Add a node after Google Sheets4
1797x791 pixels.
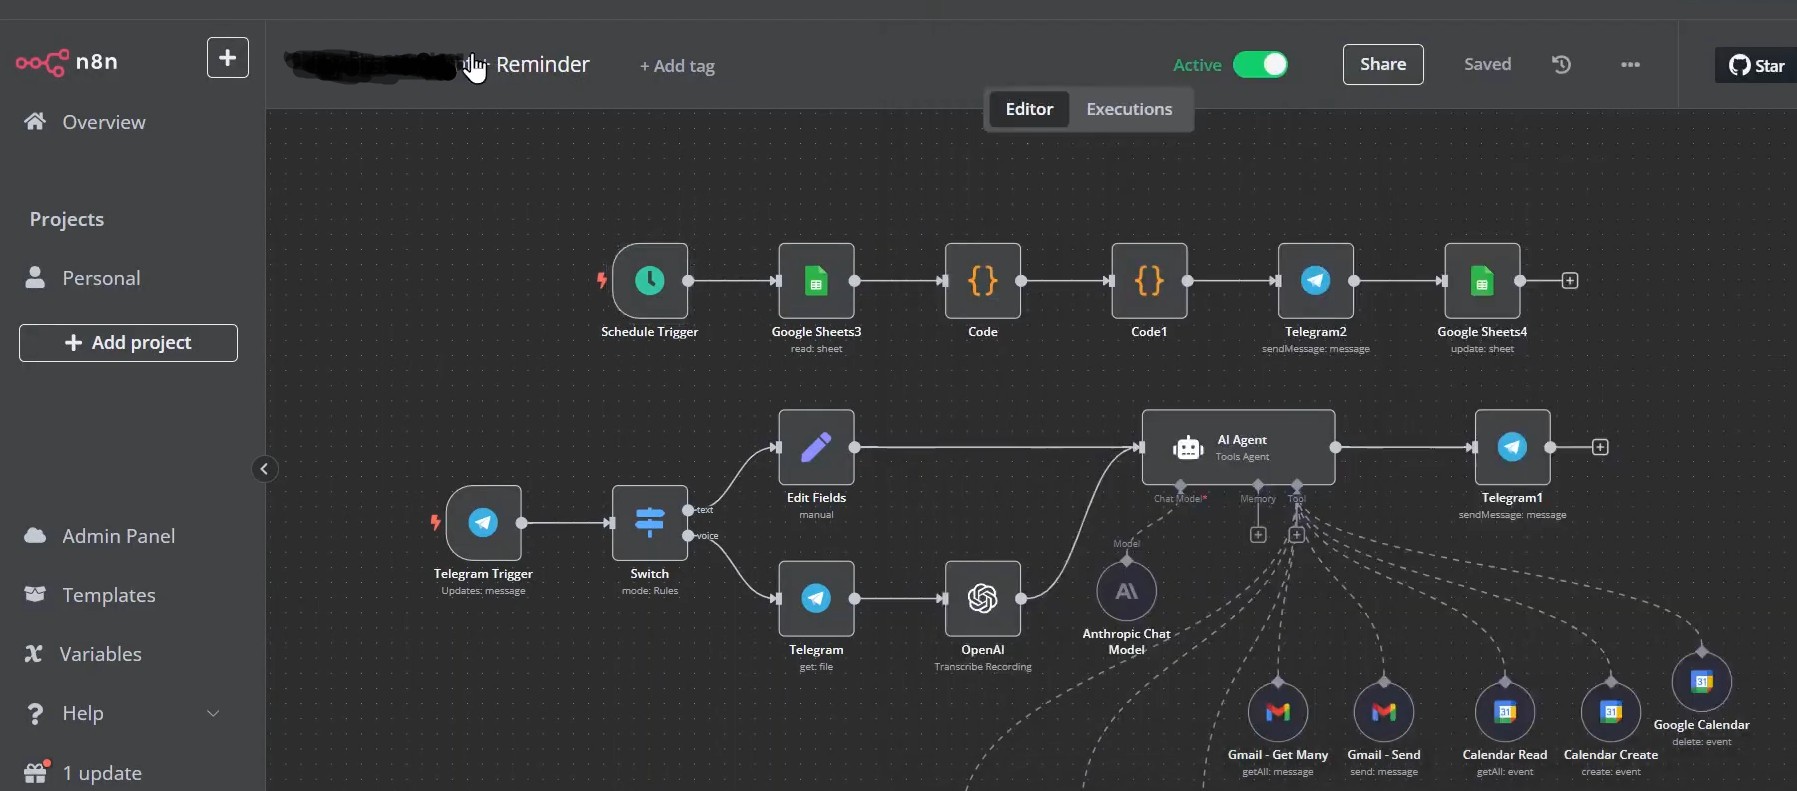point(1570,281)
